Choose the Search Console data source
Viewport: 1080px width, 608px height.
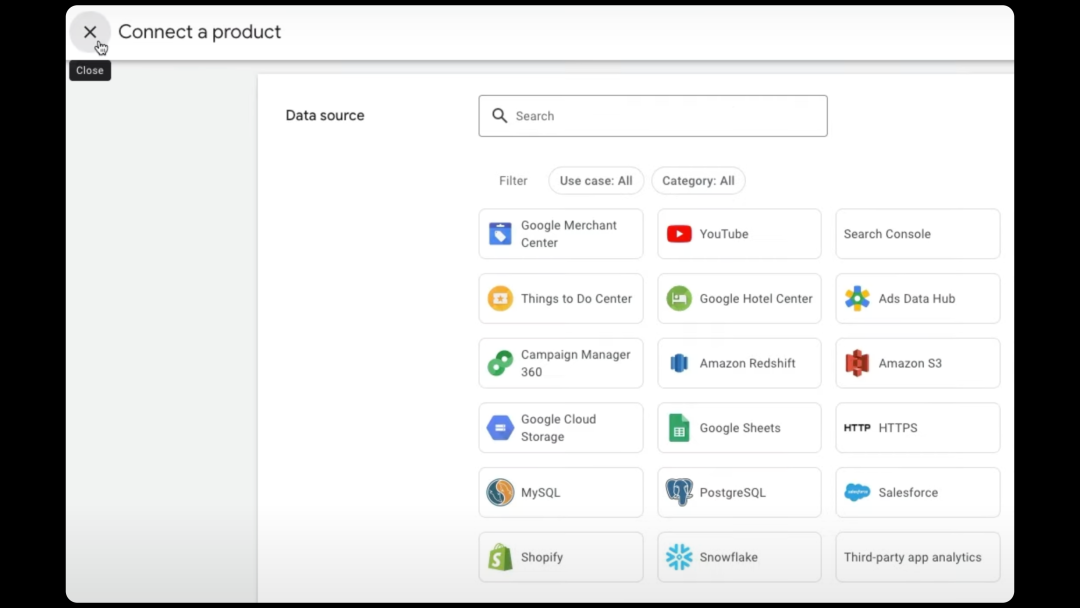coord(917,234)
